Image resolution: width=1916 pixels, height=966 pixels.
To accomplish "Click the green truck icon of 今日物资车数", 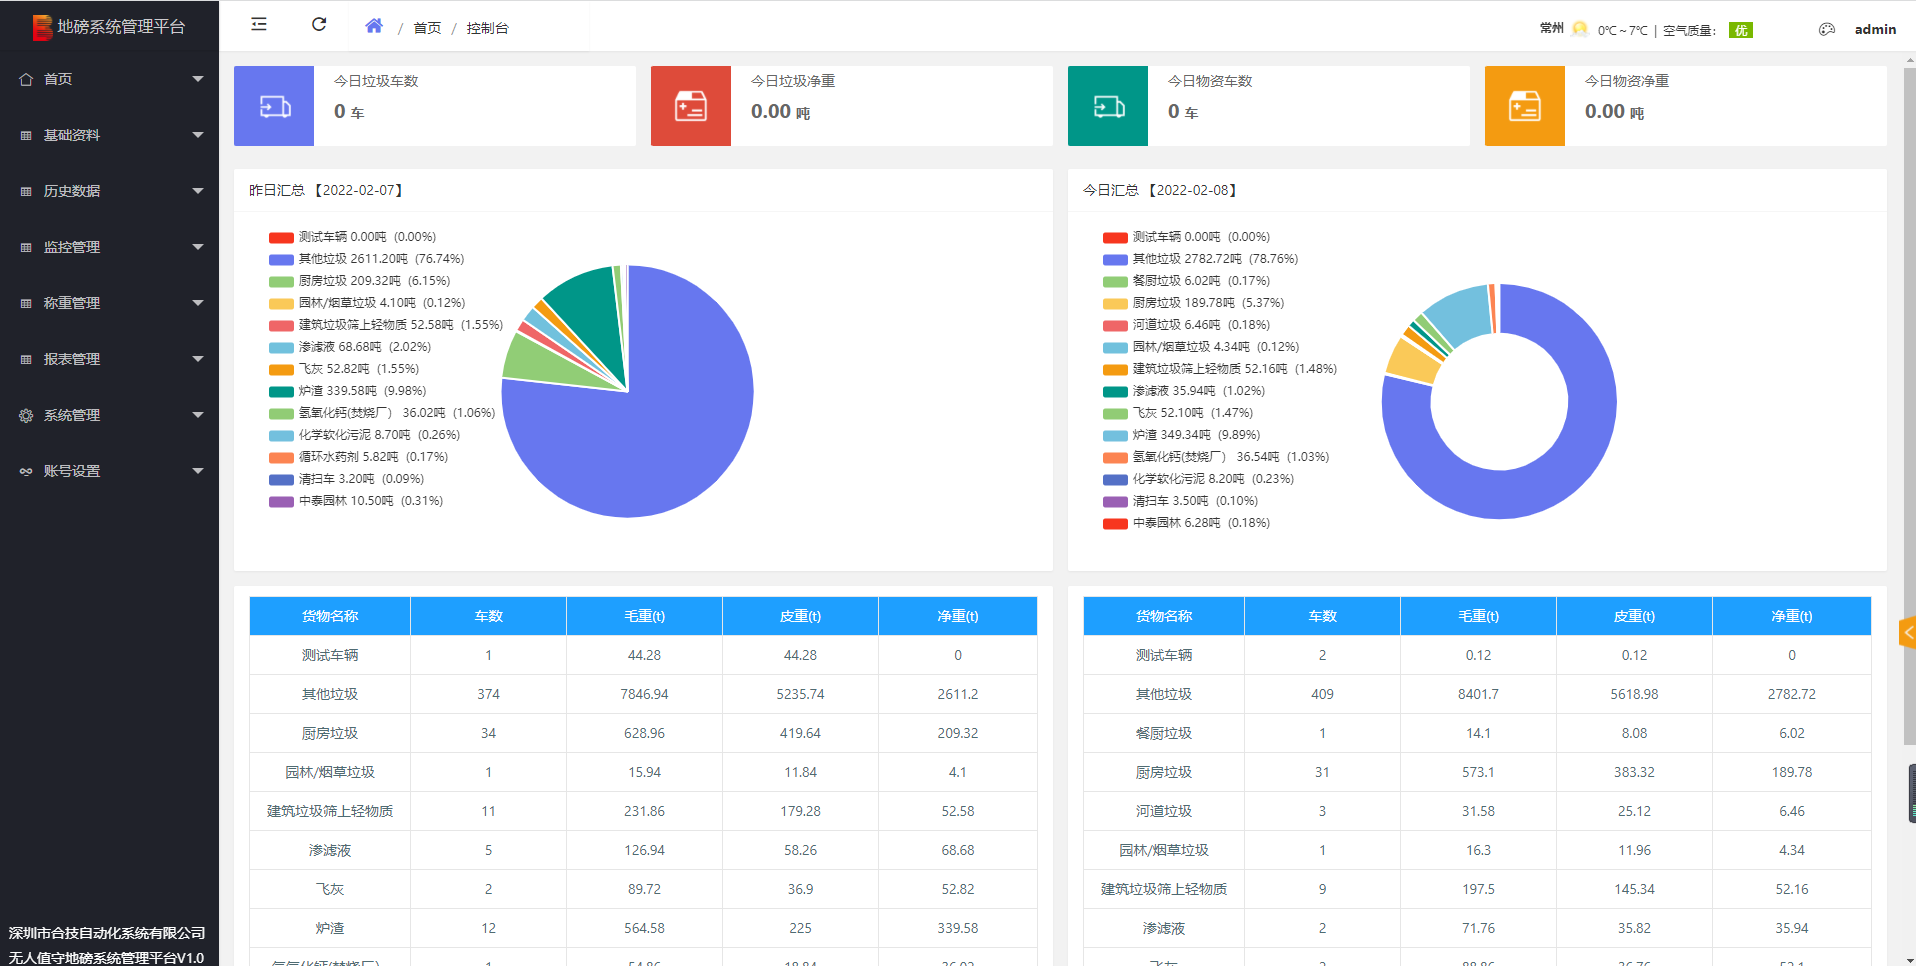I will coord(1108,106).
